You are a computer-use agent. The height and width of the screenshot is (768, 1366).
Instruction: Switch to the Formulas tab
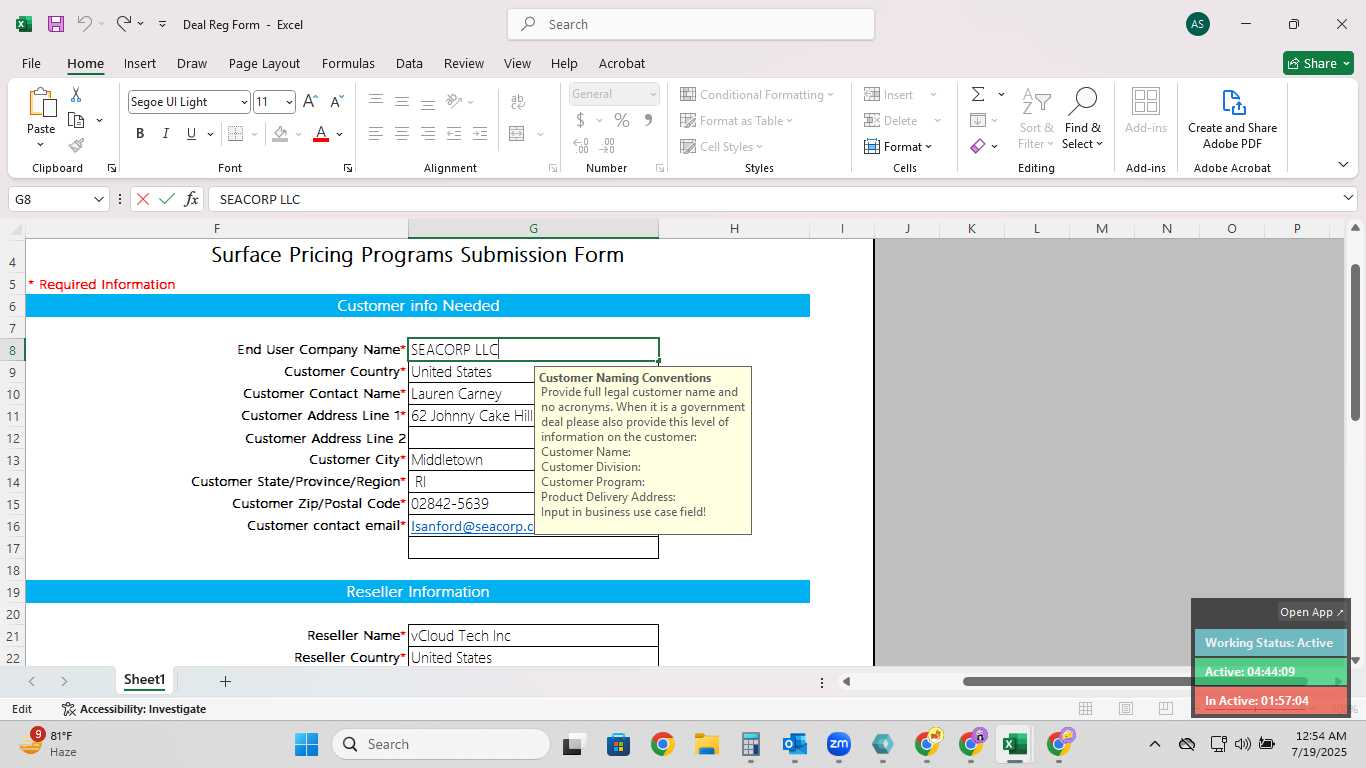pyautogui.click(x=348, y=63)
